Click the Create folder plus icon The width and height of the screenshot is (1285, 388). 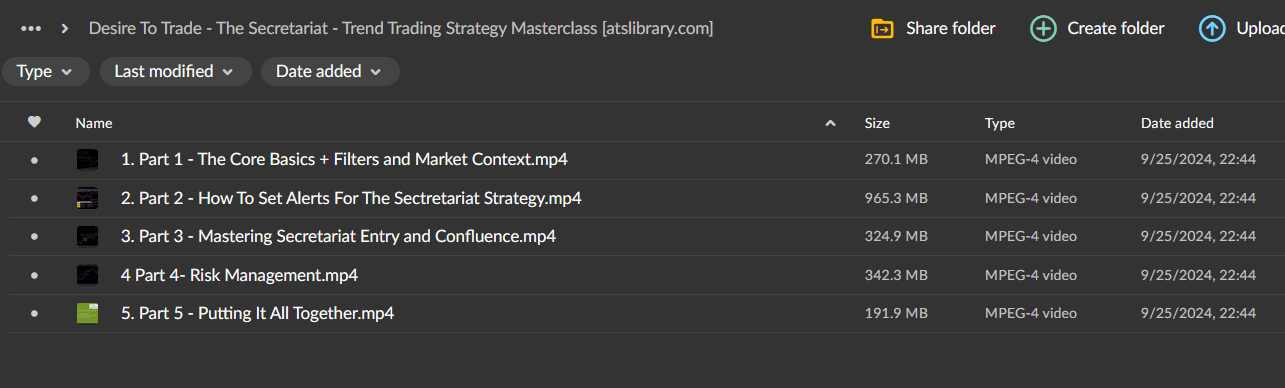coord(1043,28)
